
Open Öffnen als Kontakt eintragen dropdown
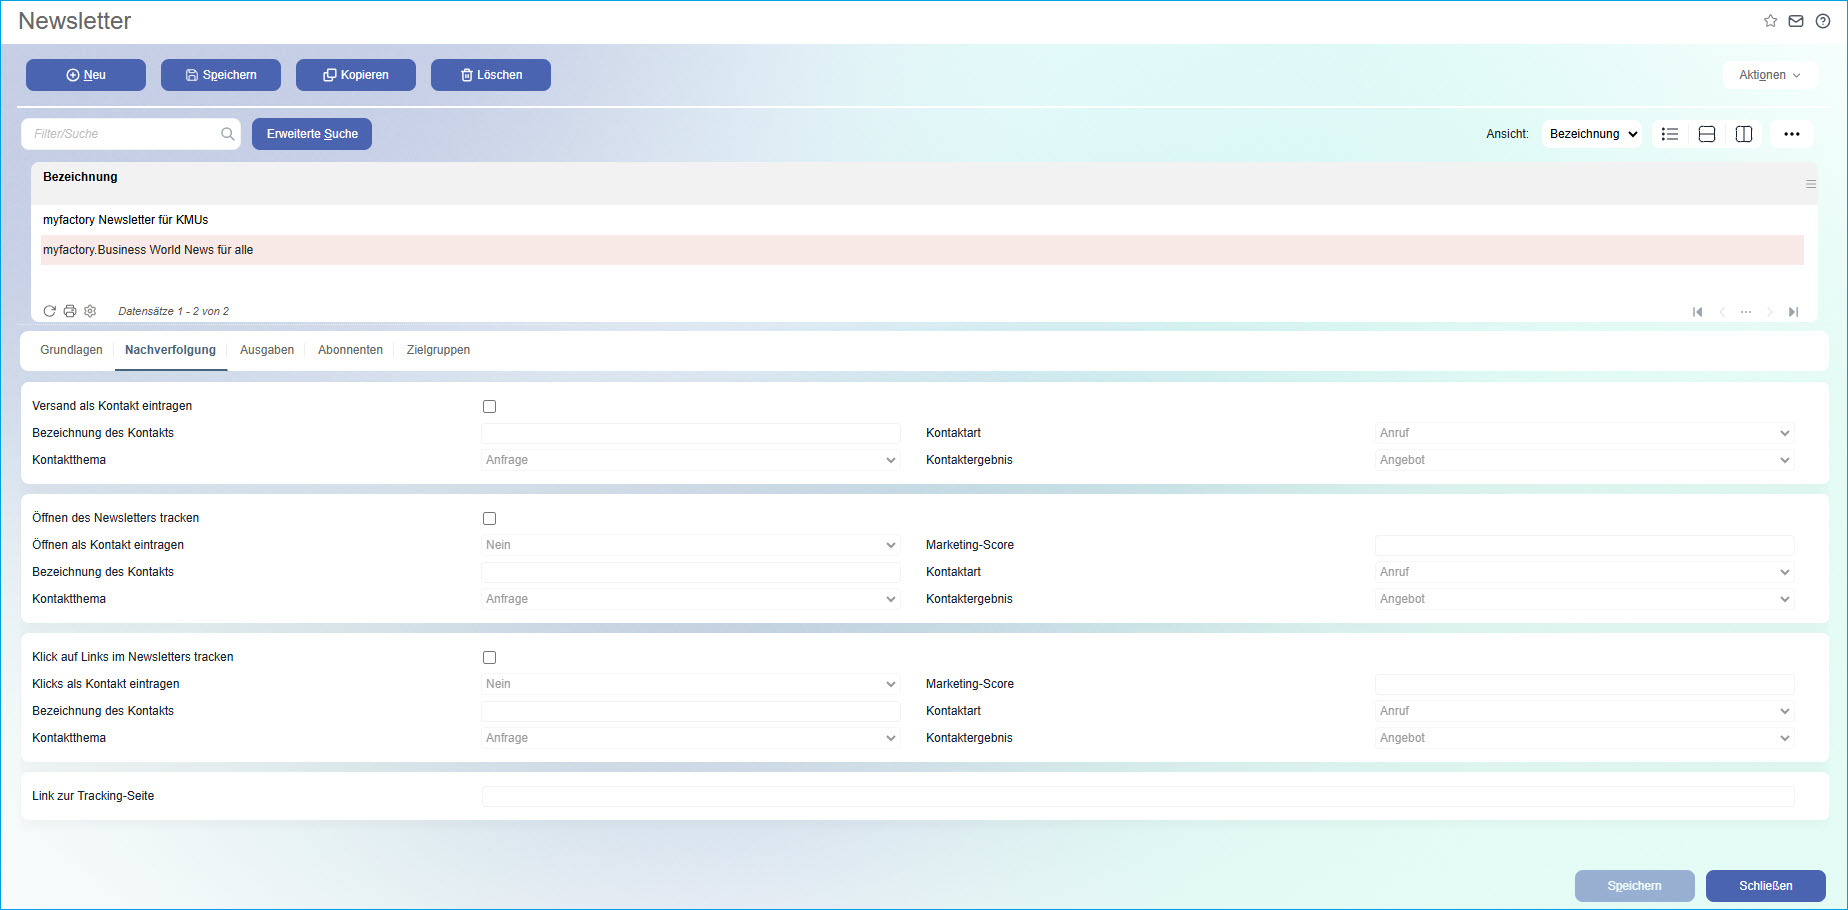(x=690, y=545)
